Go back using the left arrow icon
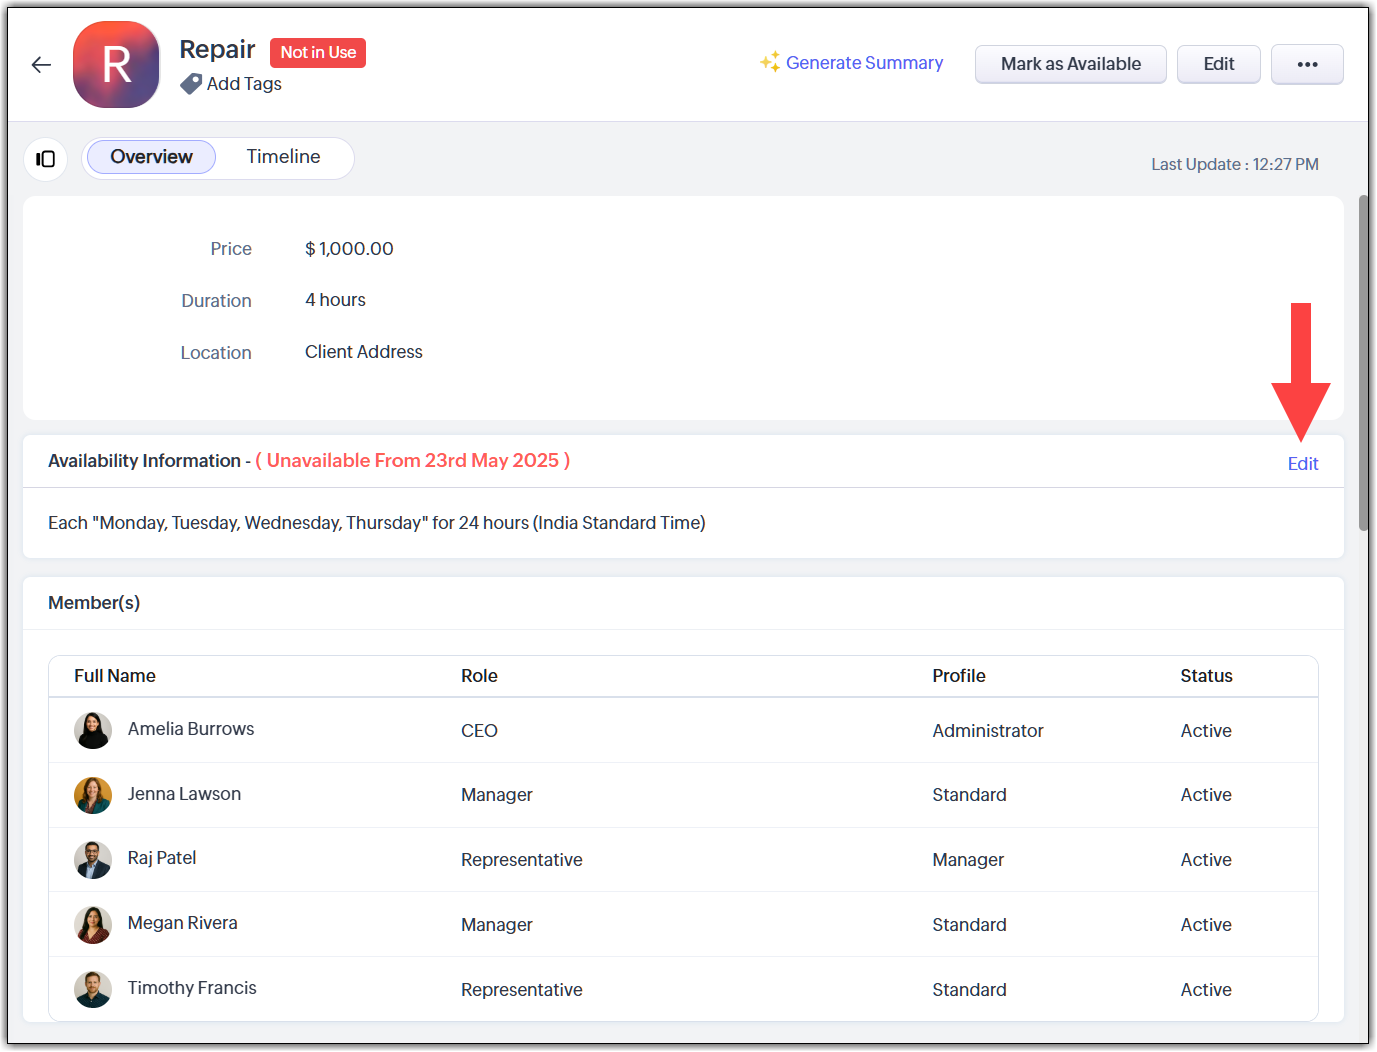This screenshot has width=1377, height=1052. [x=41, y=65]
